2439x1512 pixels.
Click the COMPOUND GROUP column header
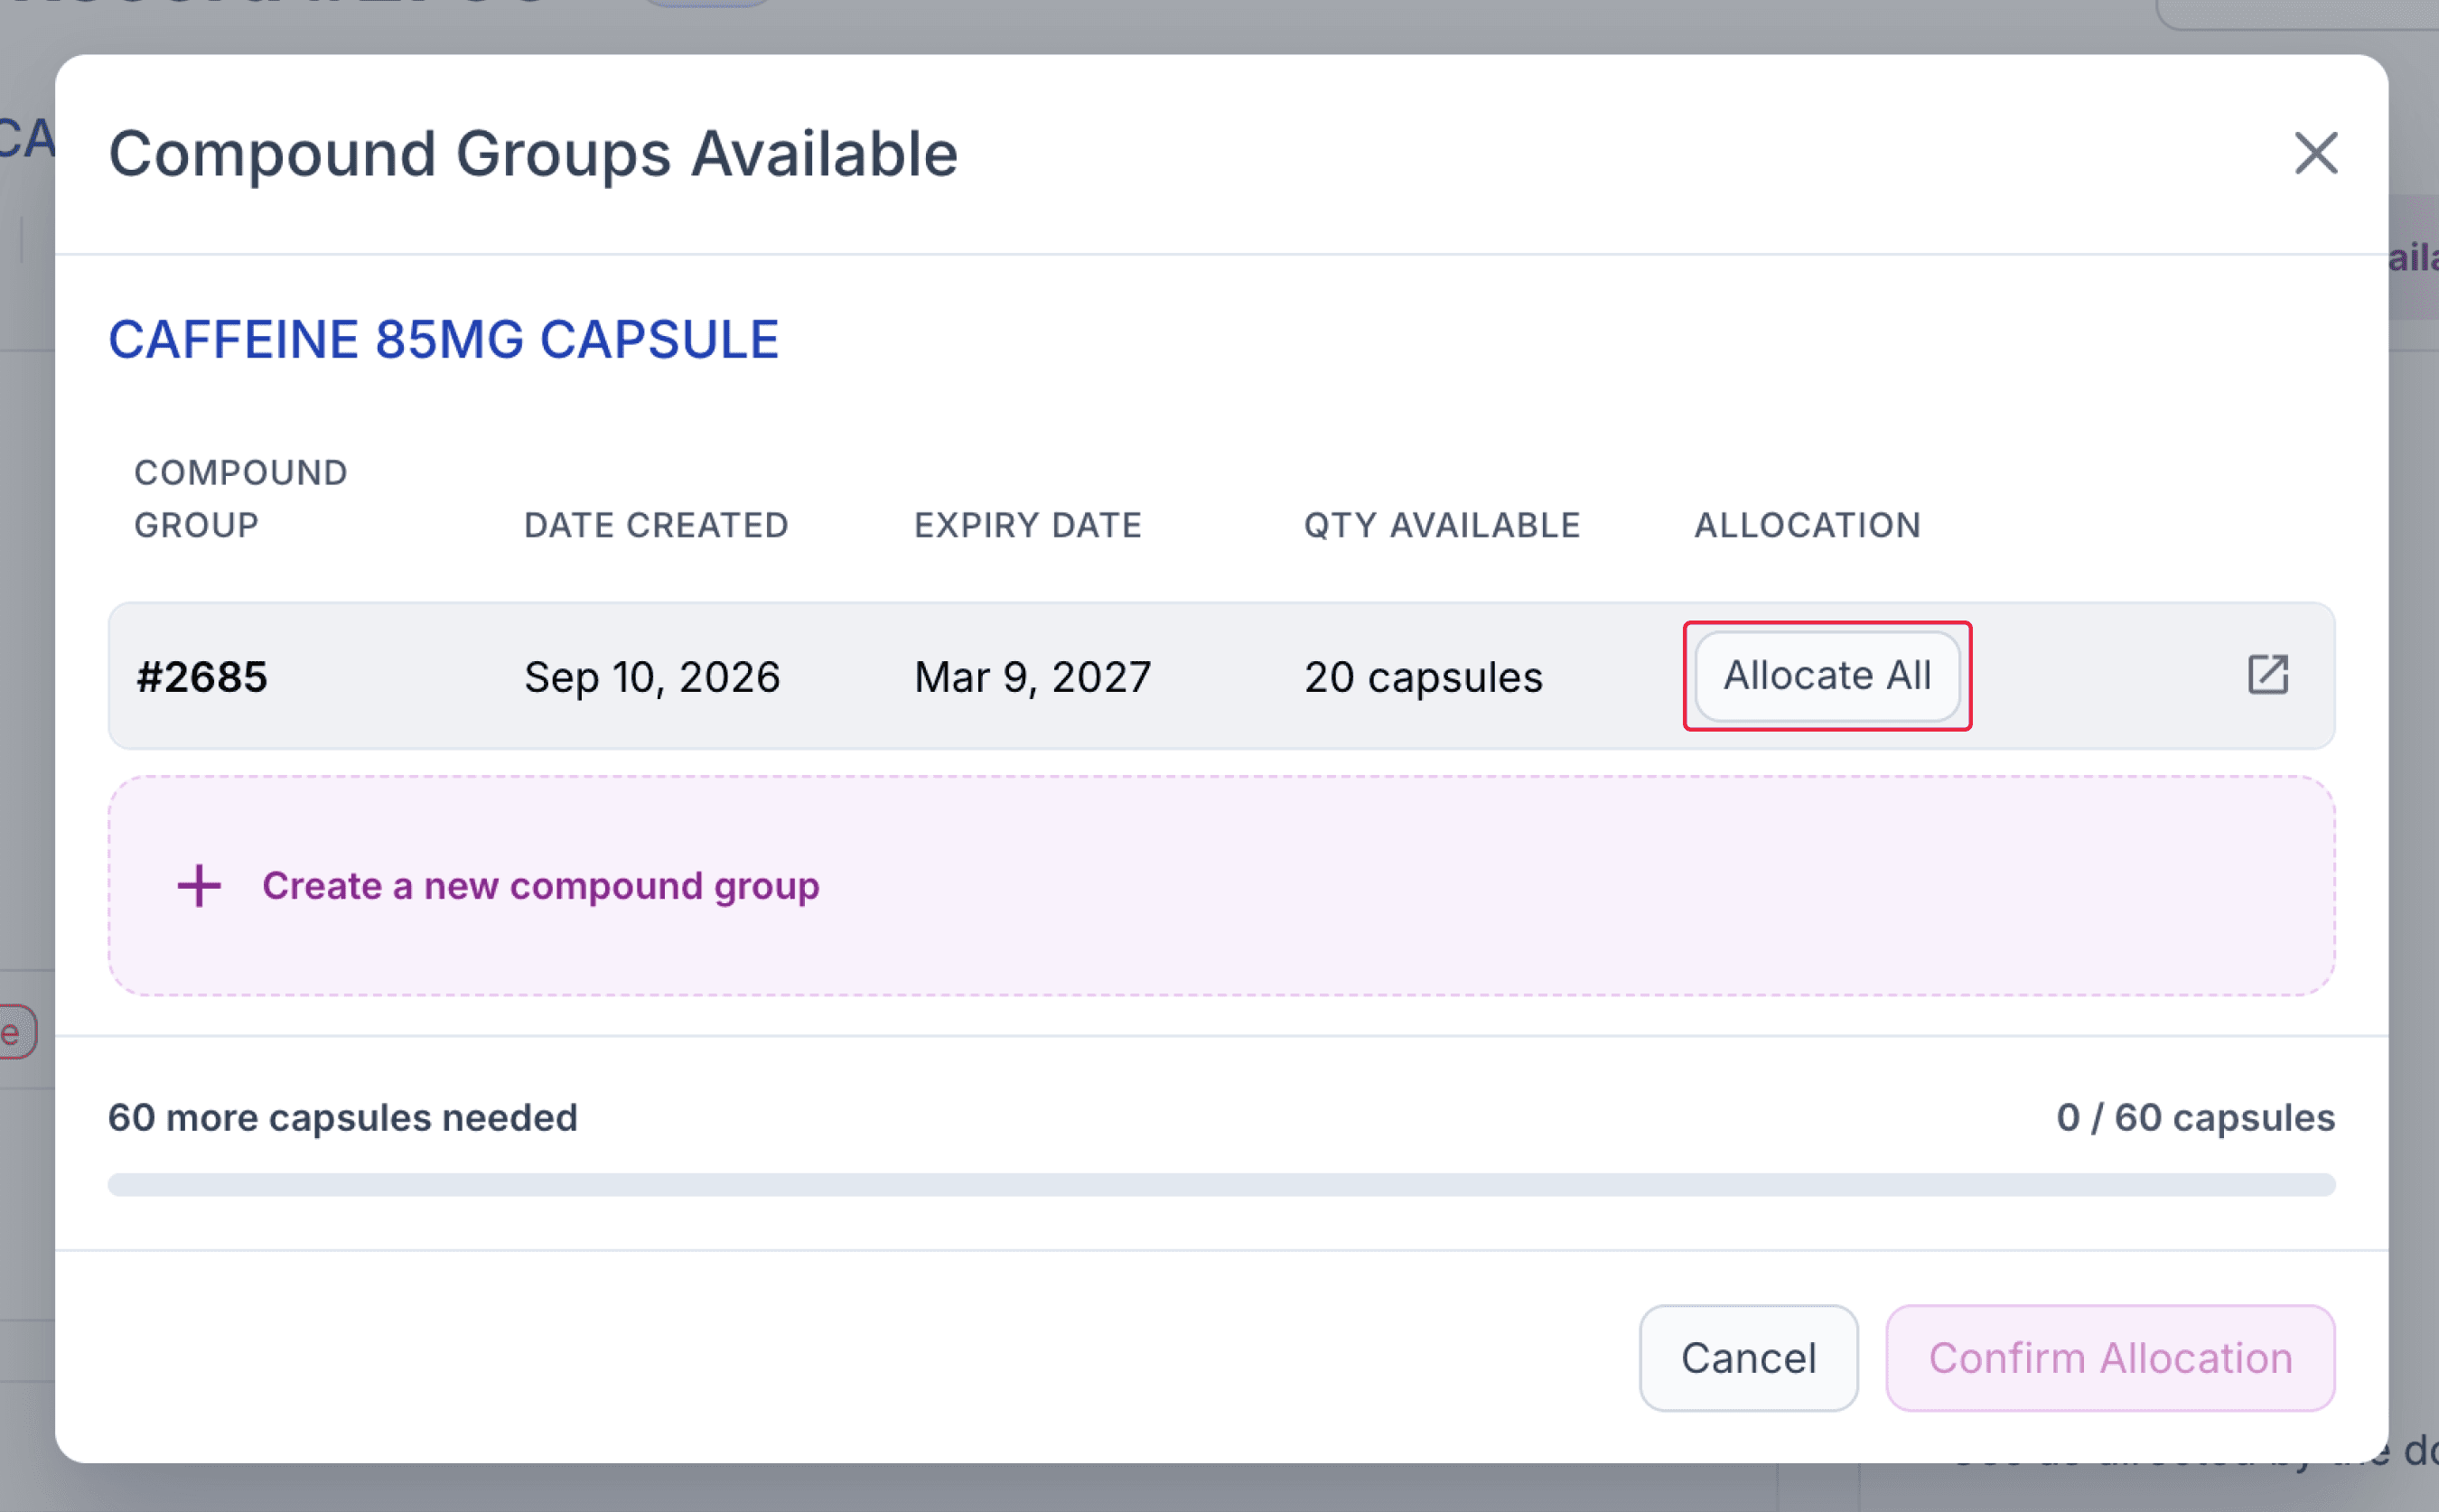[x=241, y=498]
